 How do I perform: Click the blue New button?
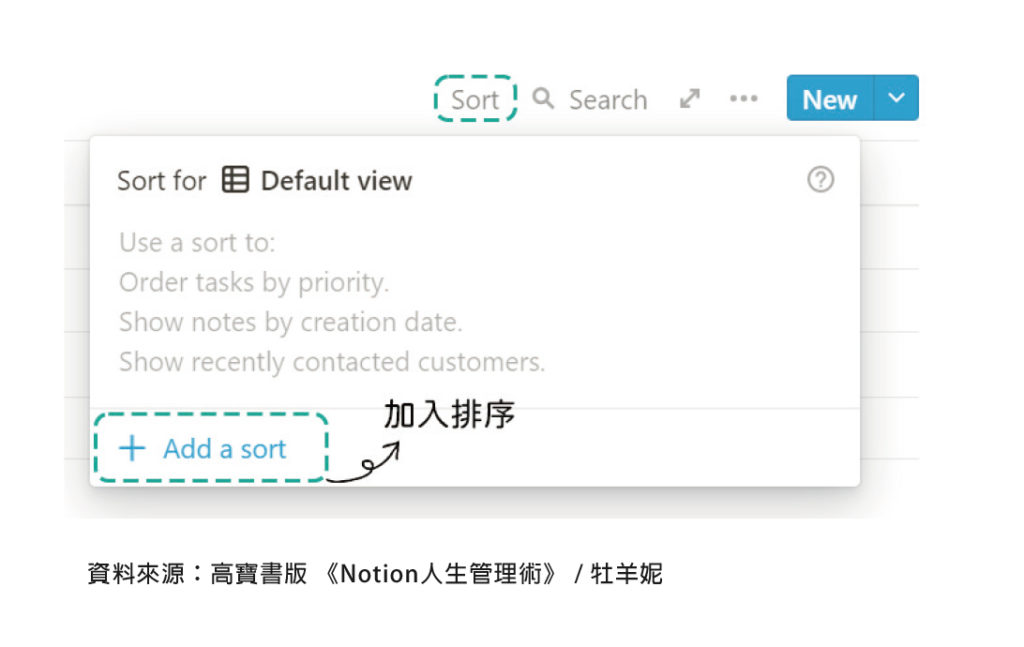click(829, 98)
